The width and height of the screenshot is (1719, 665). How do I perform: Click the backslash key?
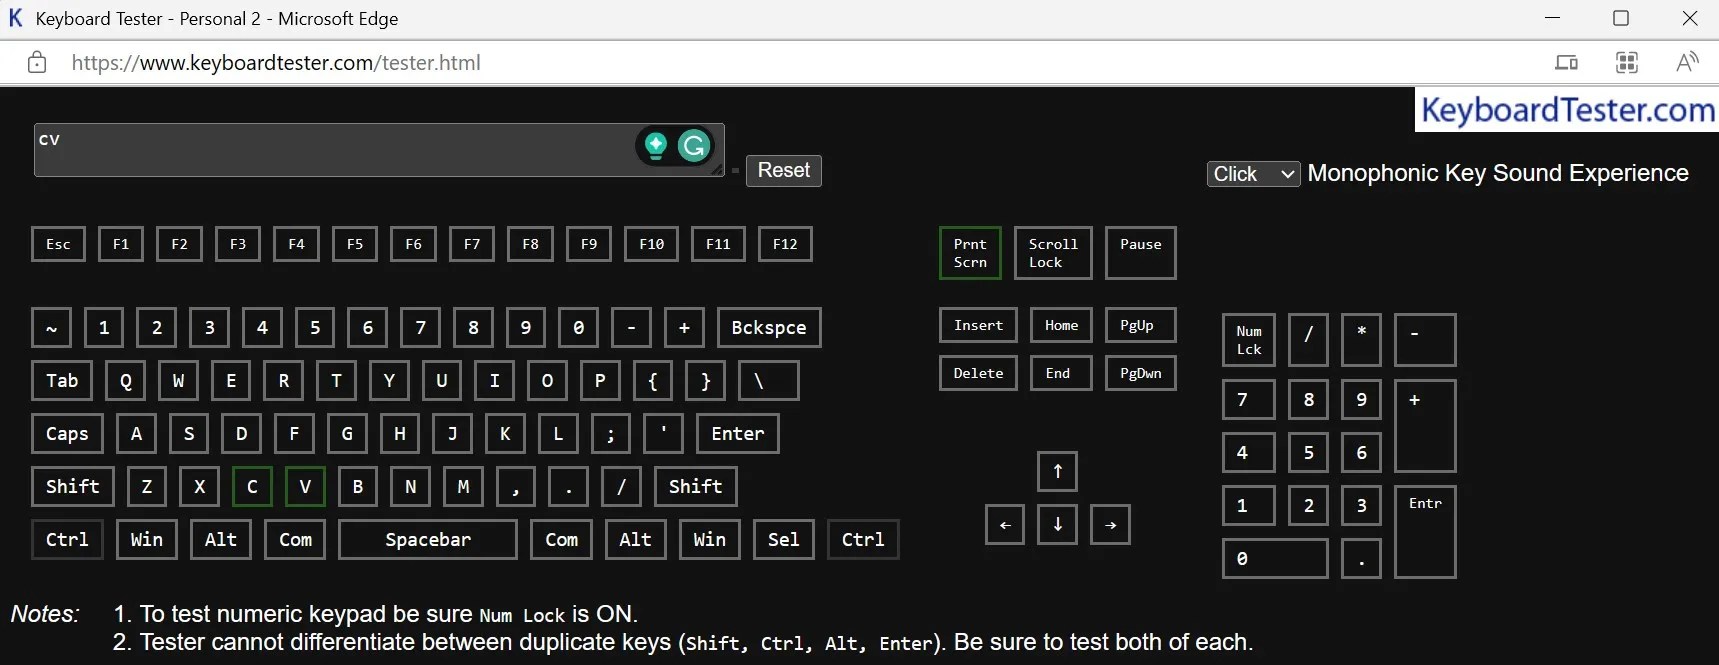pos(769,381)
